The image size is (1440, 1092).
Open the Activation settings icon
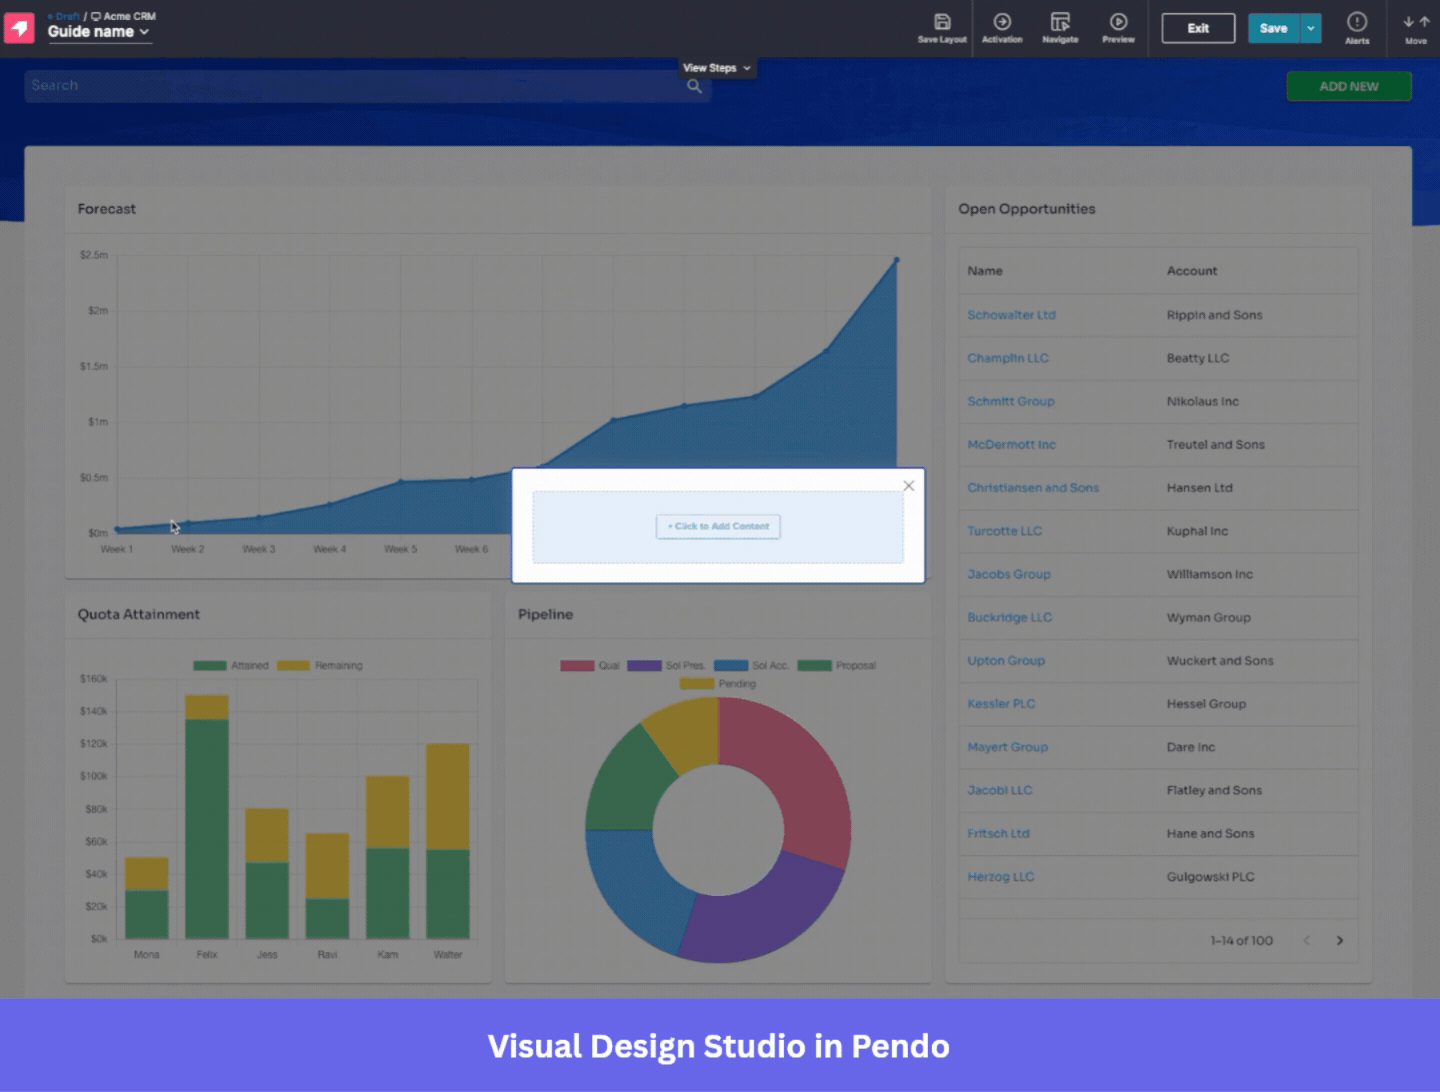[1002, 28]
